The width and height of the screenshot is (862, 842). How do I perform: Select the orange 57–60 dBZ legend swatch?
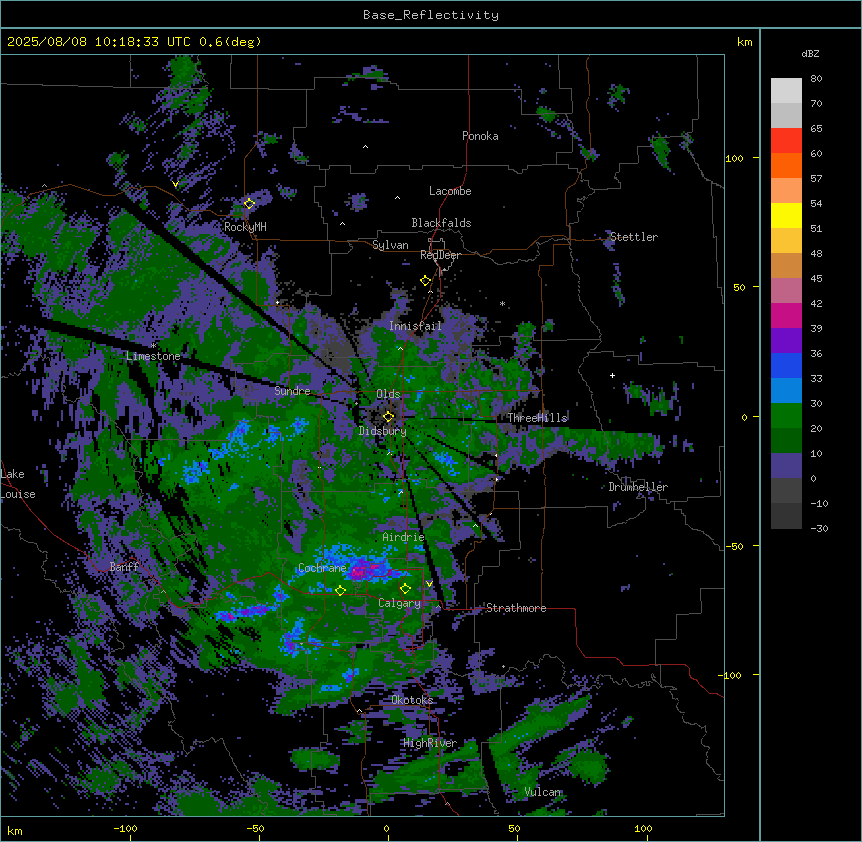tap(786, 165)
